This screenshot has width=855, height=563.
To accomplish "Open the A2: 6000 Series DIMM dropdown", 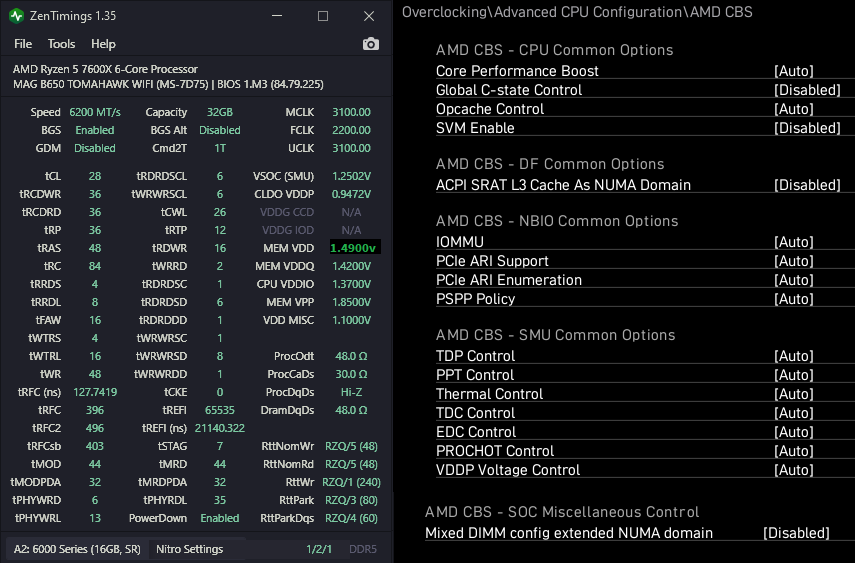I will pos(77,549).
